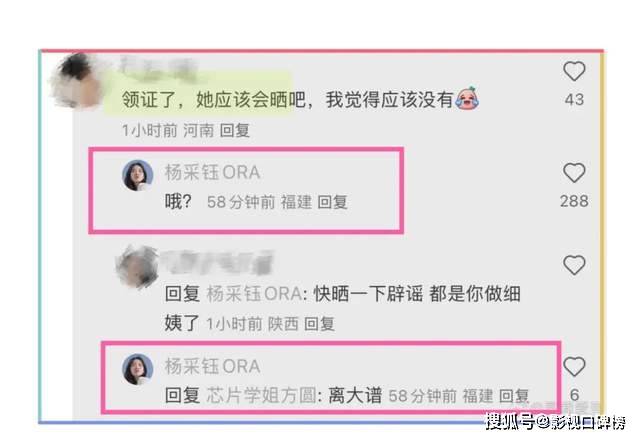
Task: Click 回复 next to 58分钟前 福建 in 哦? reply
Action: pyautogui.click(x=332, y=202)
